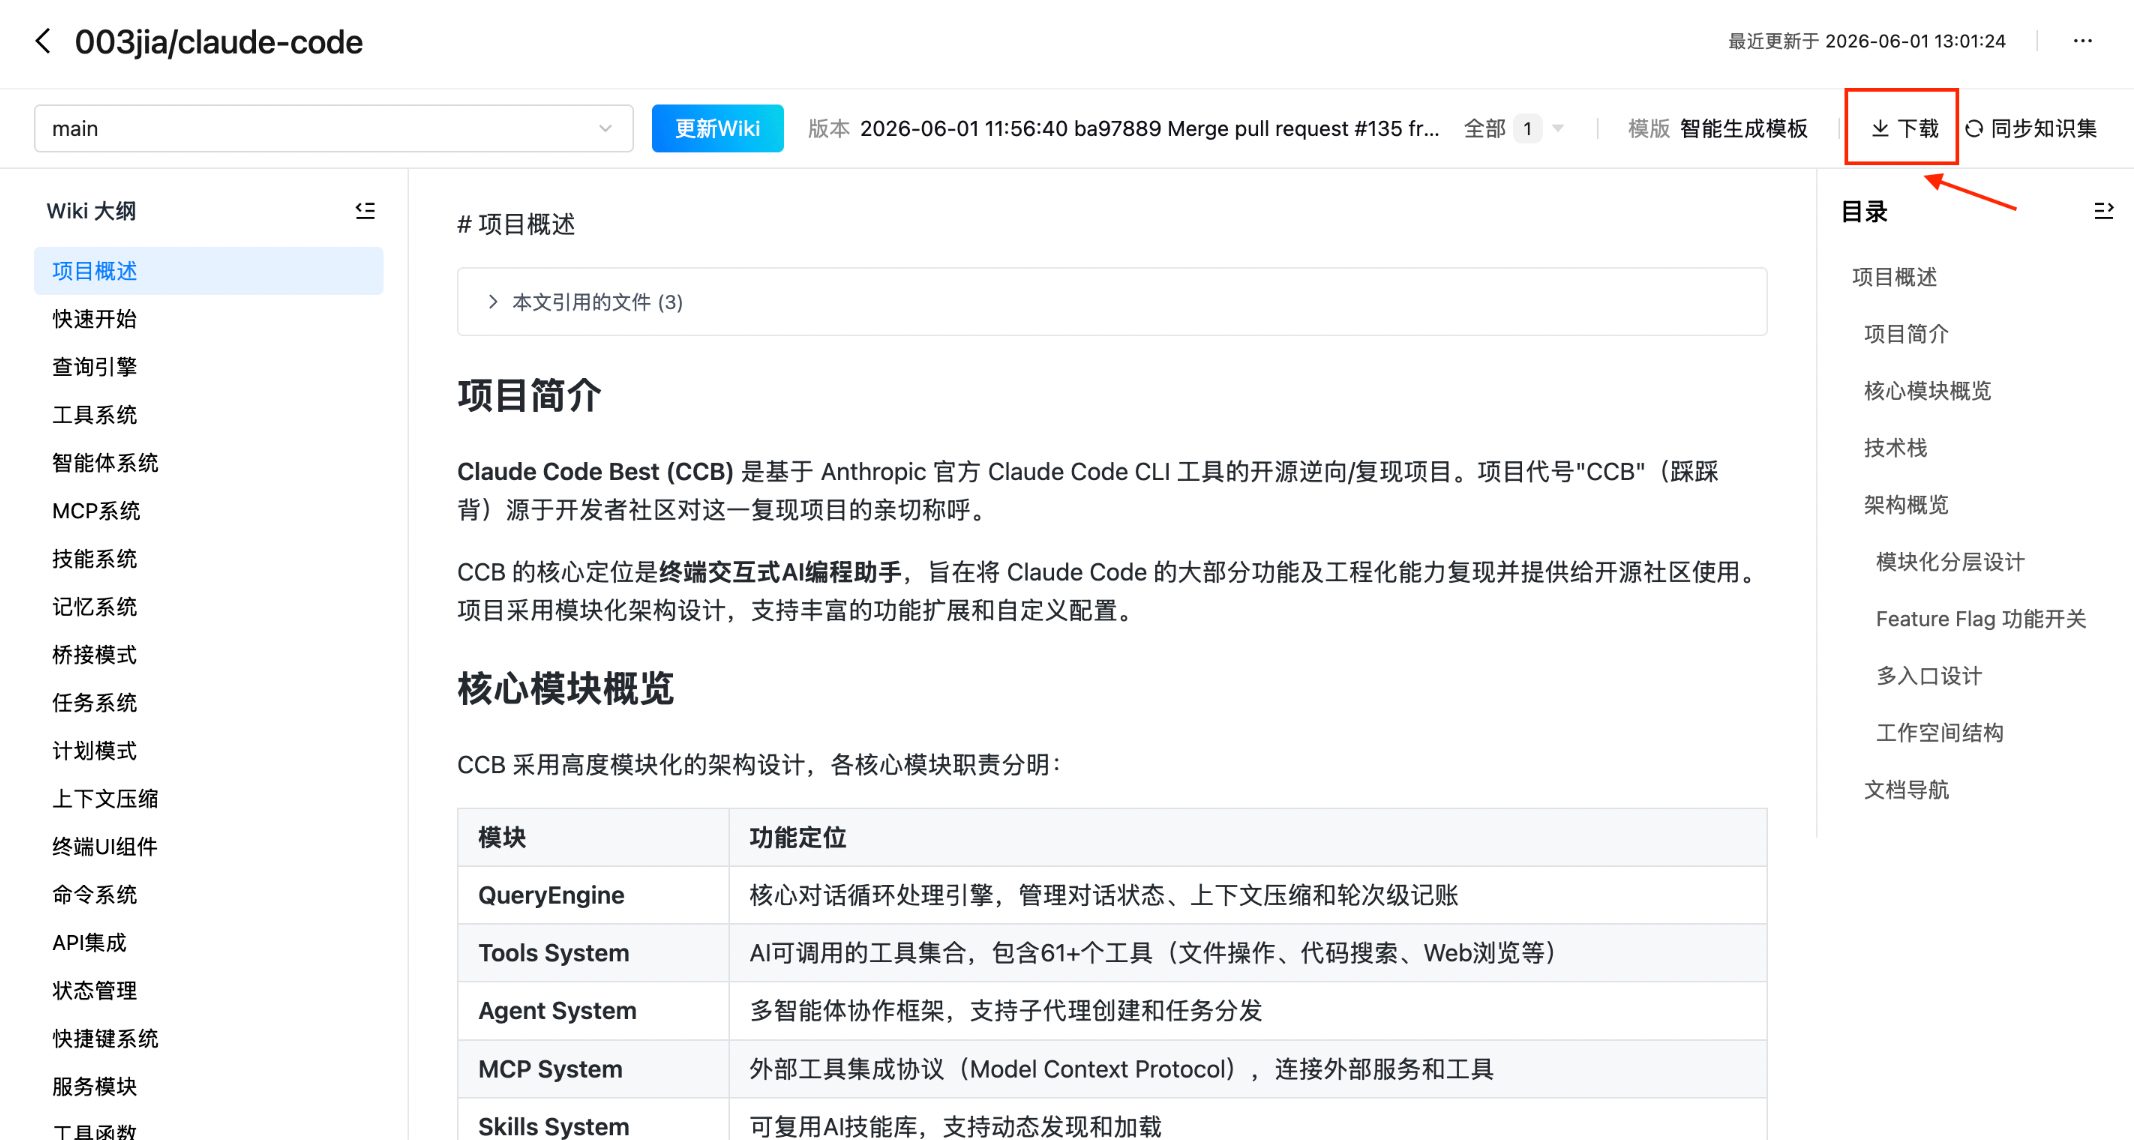Open the main branch dropdown
2134x1140 pixels.
(x=333, y=128)
